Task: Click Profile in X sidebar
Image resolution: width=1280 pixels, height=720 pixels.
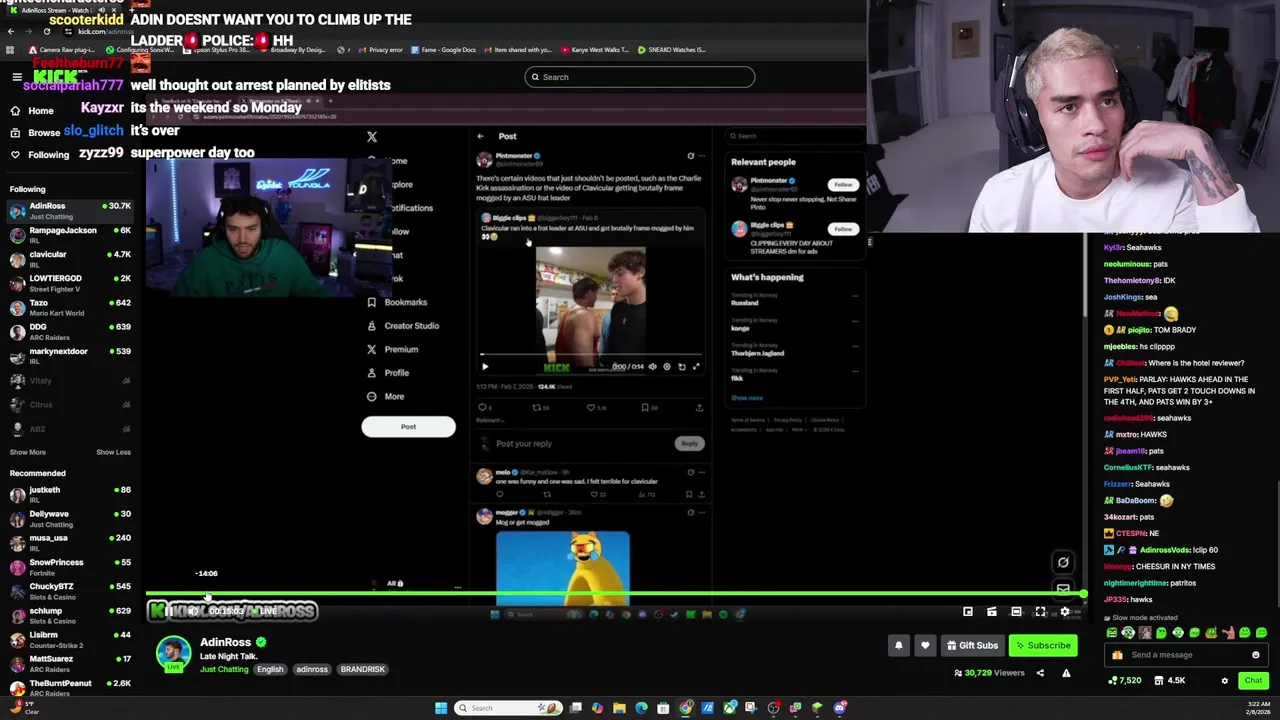Action: point(387,373)
